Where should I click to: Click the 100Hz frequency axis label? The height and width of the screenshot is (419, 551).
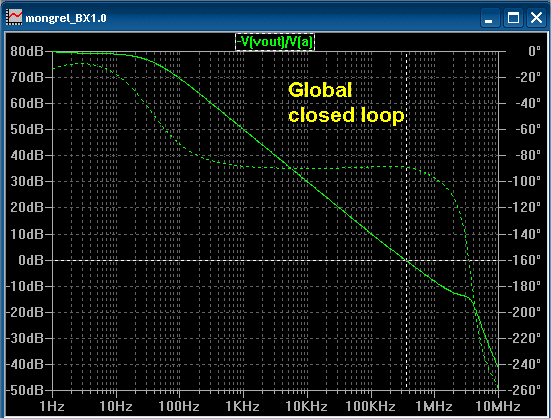point(179,407)
